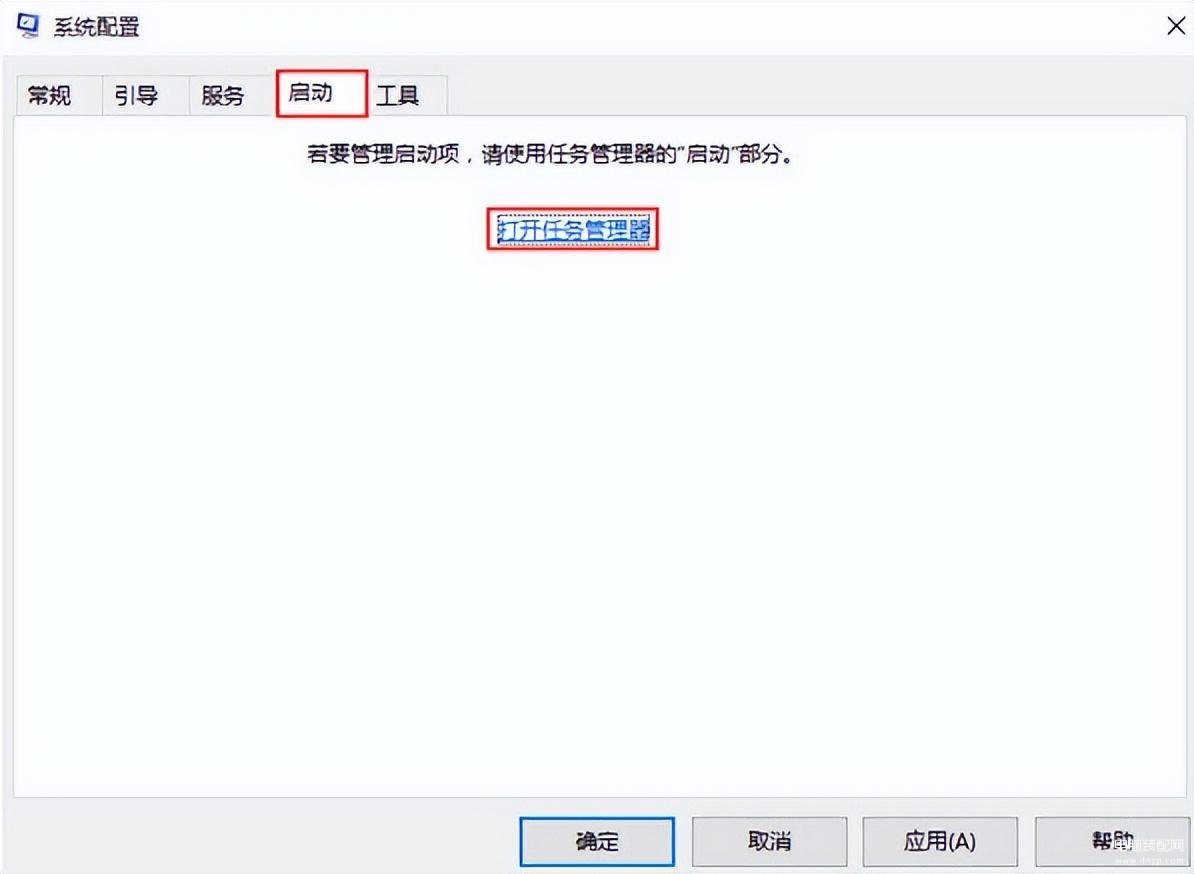Activate the General (常规) settings tab
This screenshot has width=1194, height=874.
[x=50, y=95]
